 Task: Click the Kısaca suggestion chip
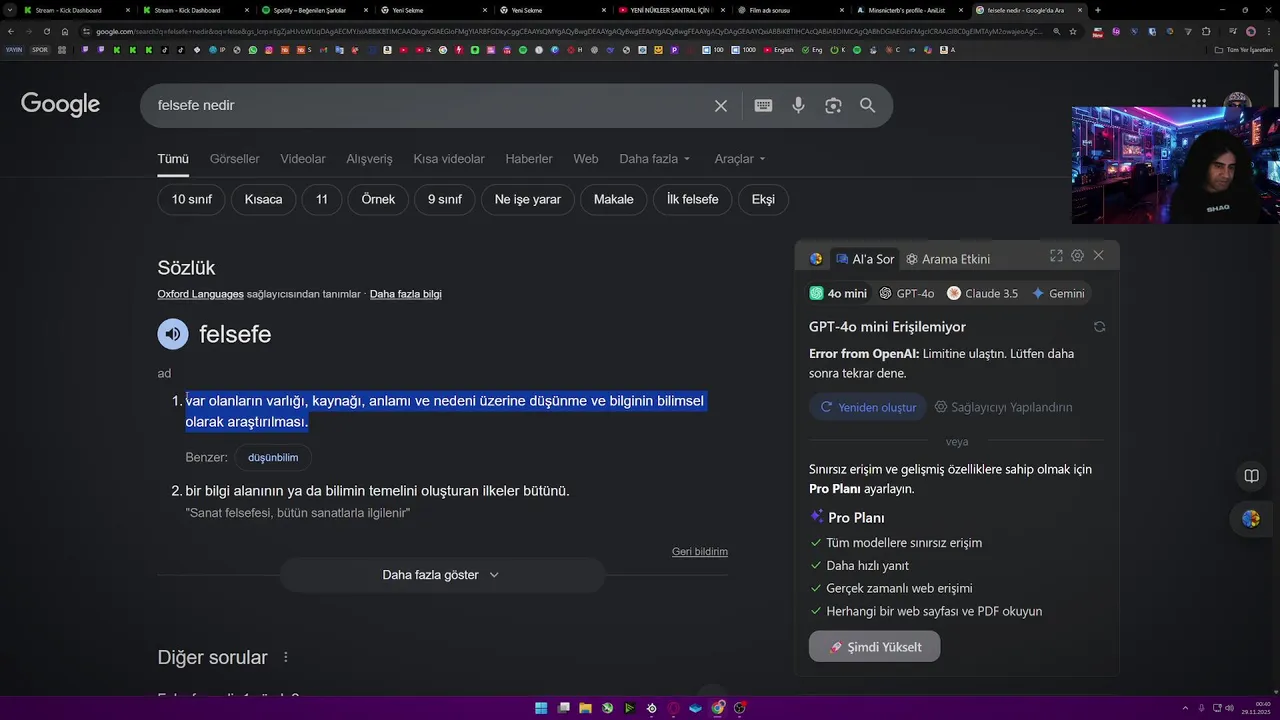(263, 199)
